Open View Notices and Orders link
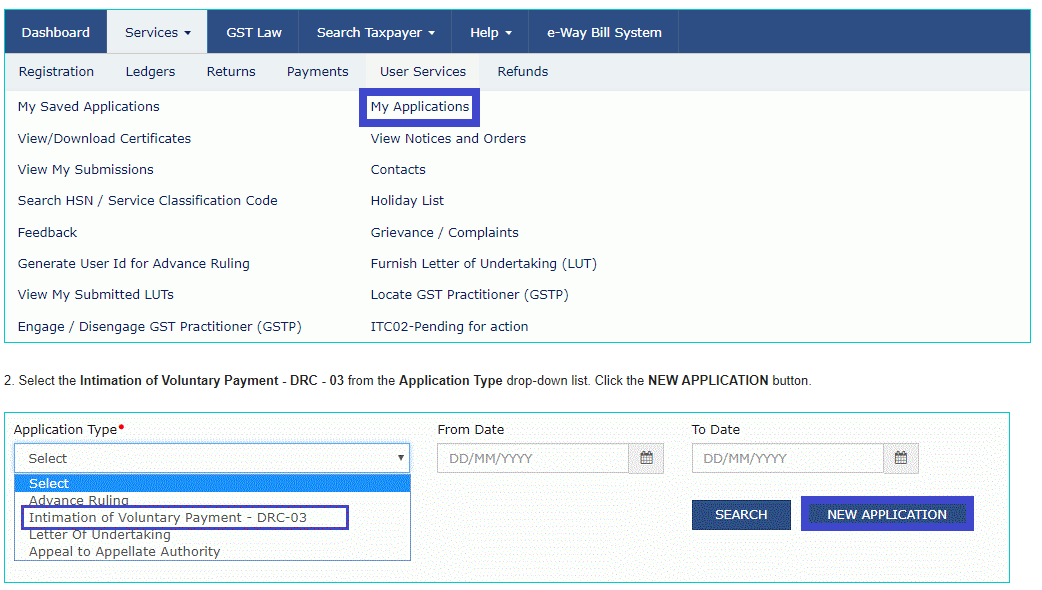 point(448,139)
